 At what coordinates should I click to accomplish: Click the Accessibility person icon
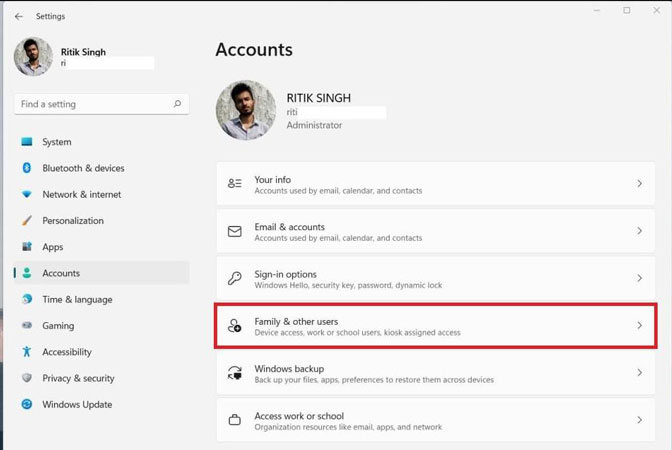click(x=27, y=352)
